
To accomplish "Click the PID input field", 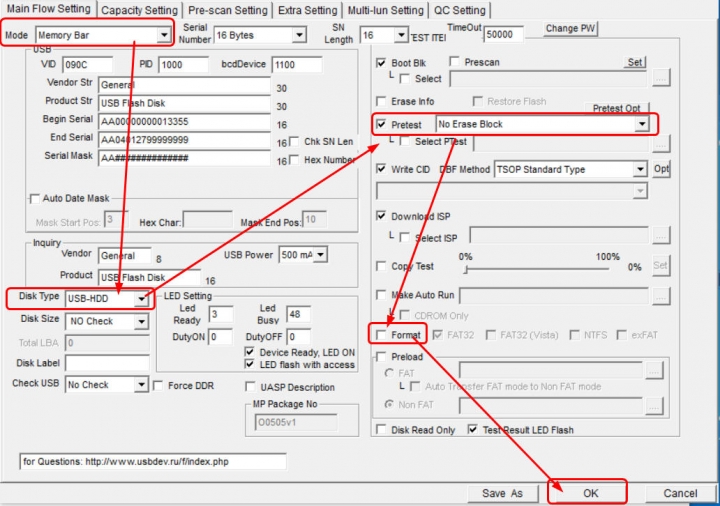I will point(183,65).
